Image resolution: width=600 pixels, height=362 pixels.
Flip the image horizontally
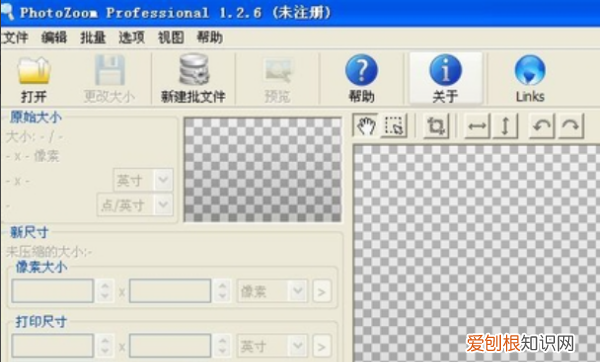click(477, 126)
